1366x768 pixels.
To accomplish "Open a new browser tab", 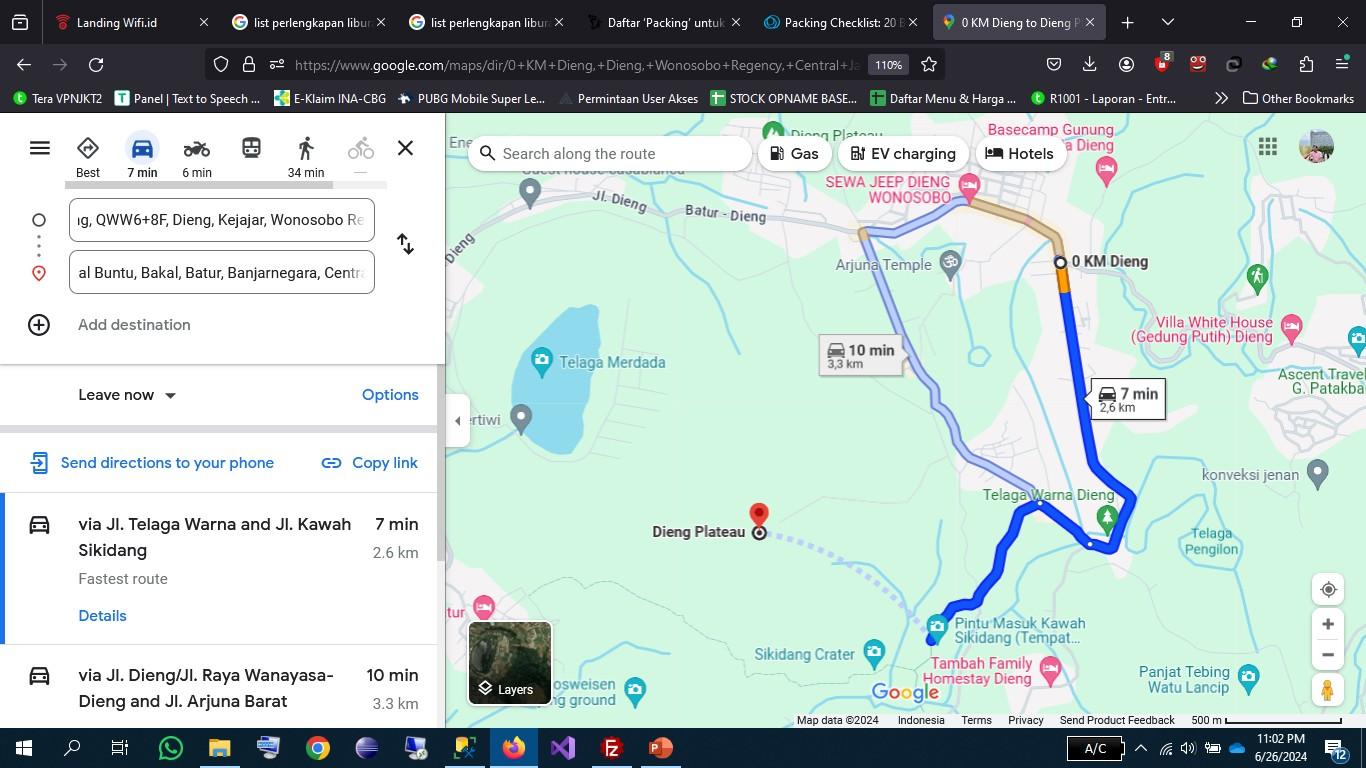I will tap(1127, 22).
